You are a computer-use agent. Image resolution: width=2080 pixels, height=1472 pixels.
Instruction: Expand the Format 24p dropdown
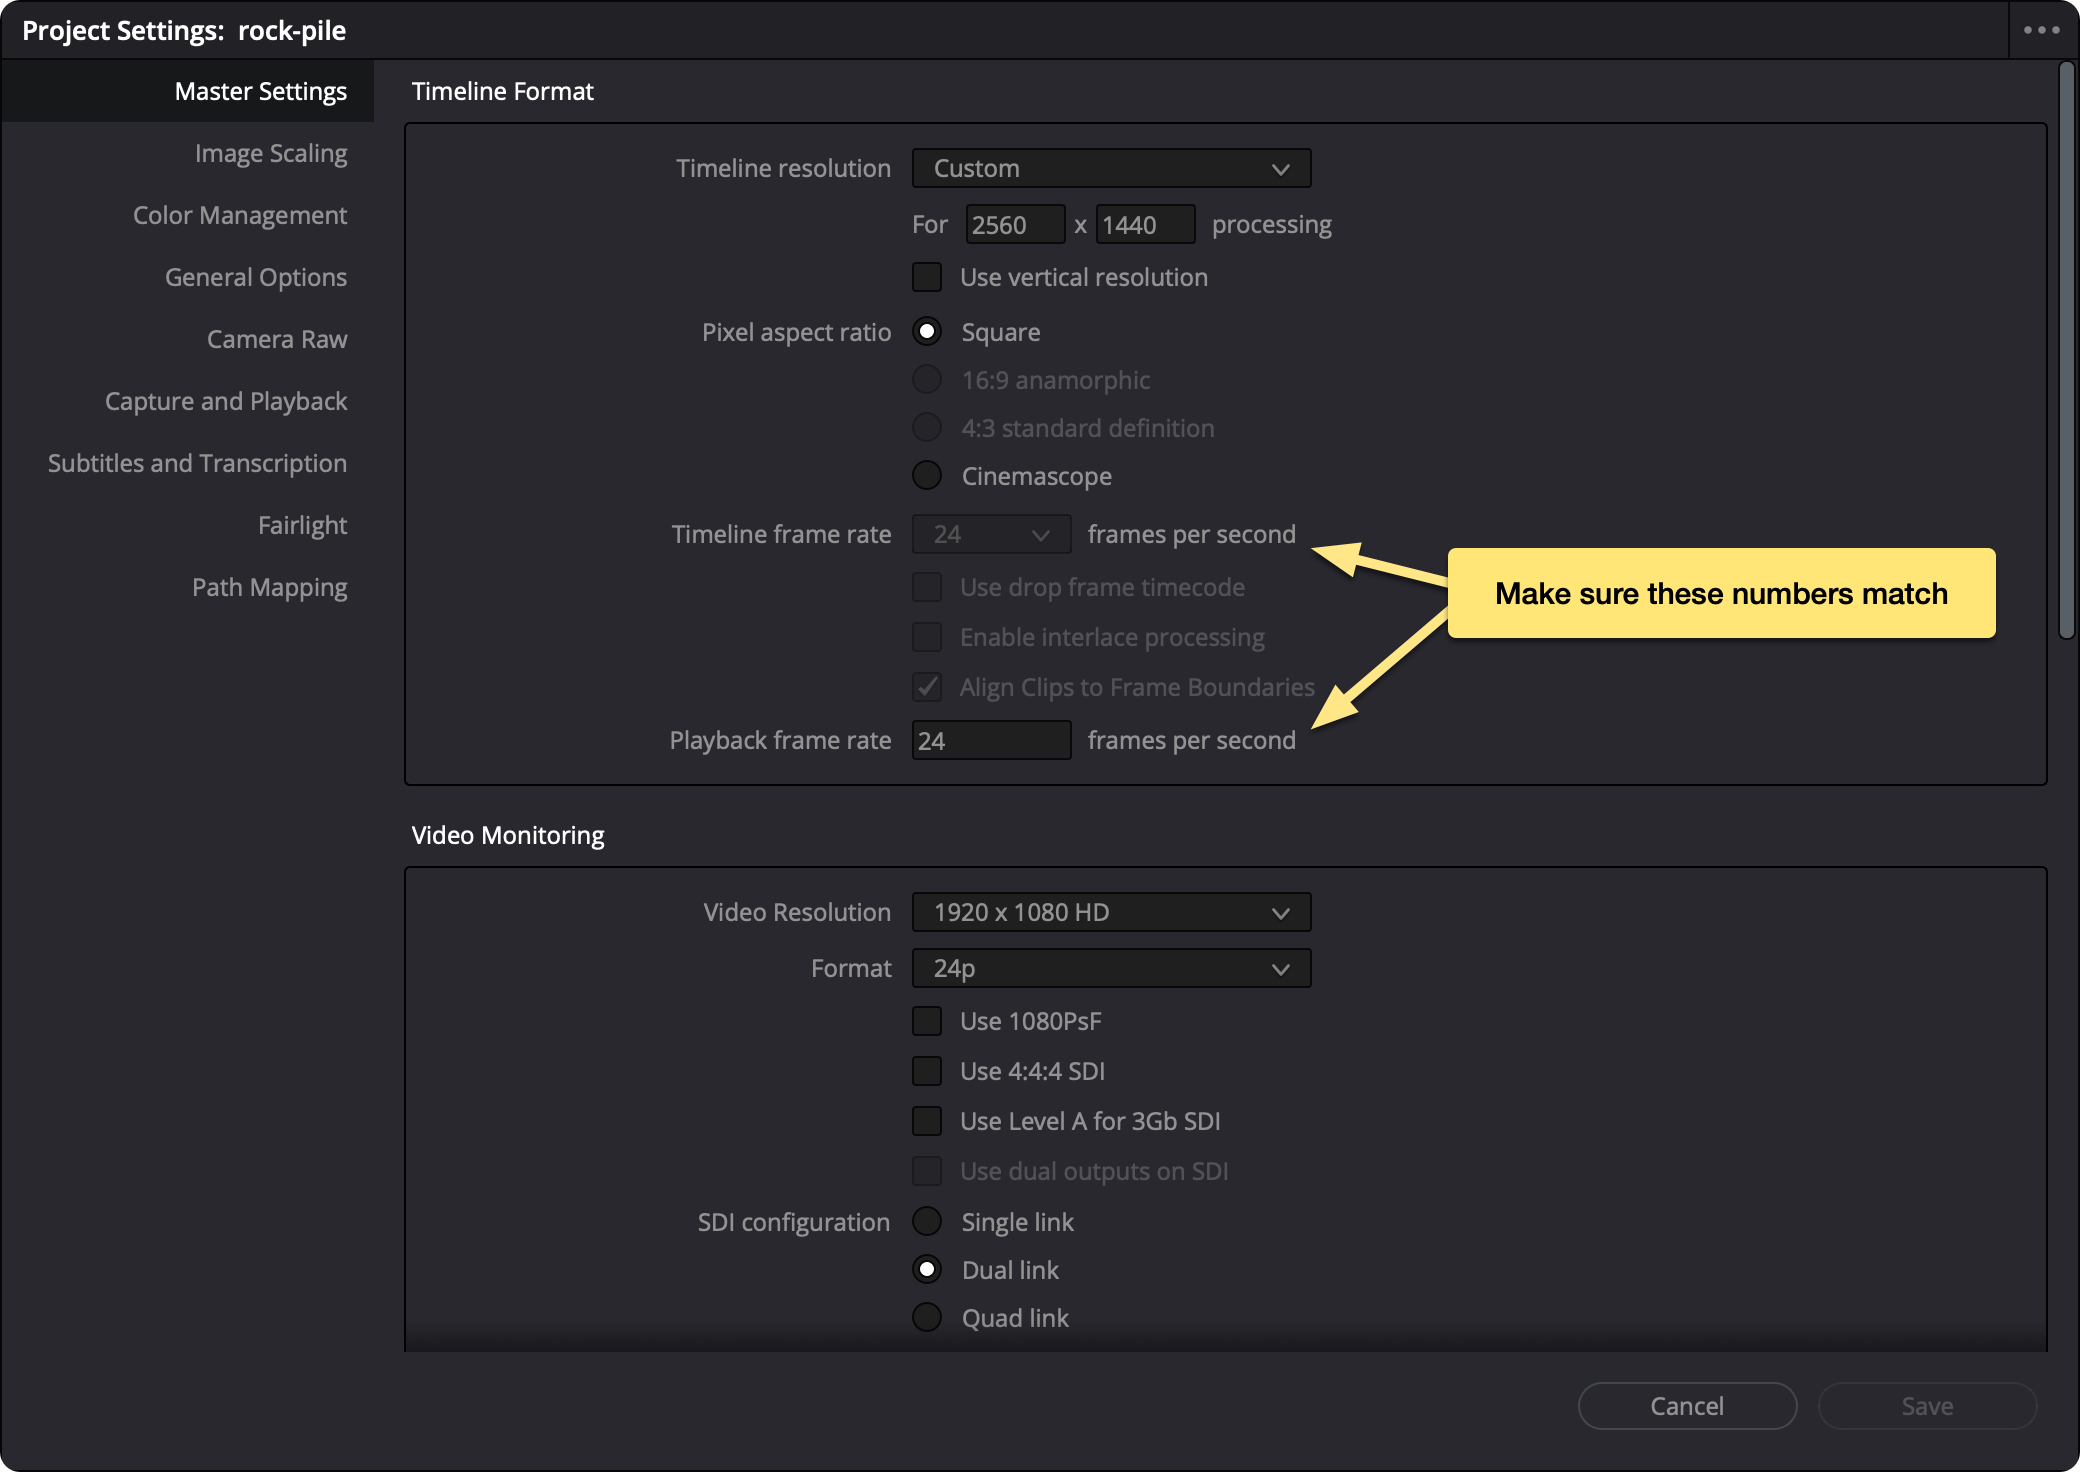pyautogui.click(x=1111, y=968)
